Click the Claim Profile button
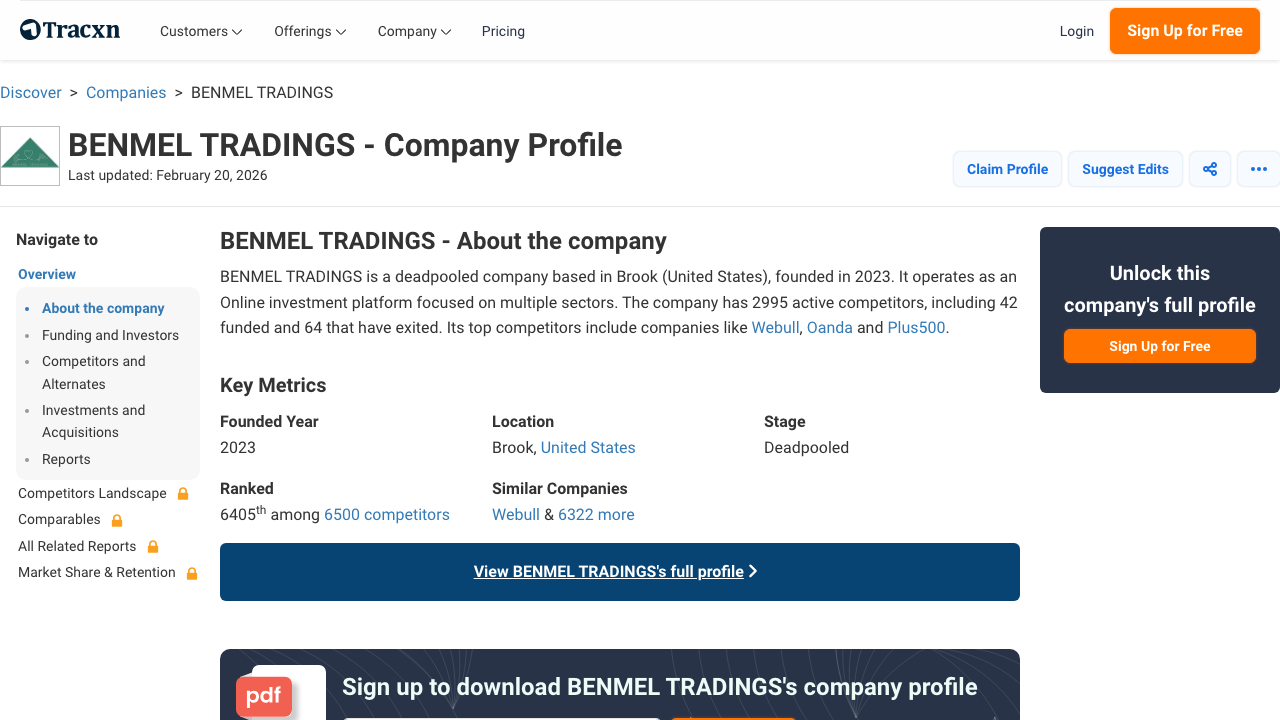1280x720 pixels. 1007,169
